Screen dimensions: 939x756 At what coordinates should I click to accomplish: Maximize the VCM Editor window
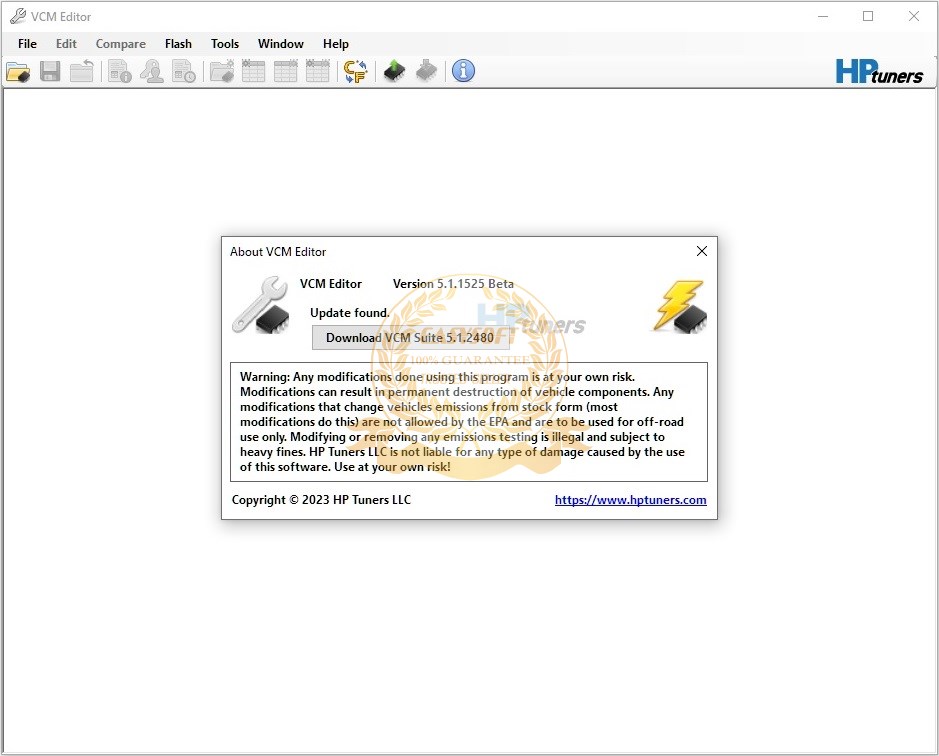(x=868, y=16)
